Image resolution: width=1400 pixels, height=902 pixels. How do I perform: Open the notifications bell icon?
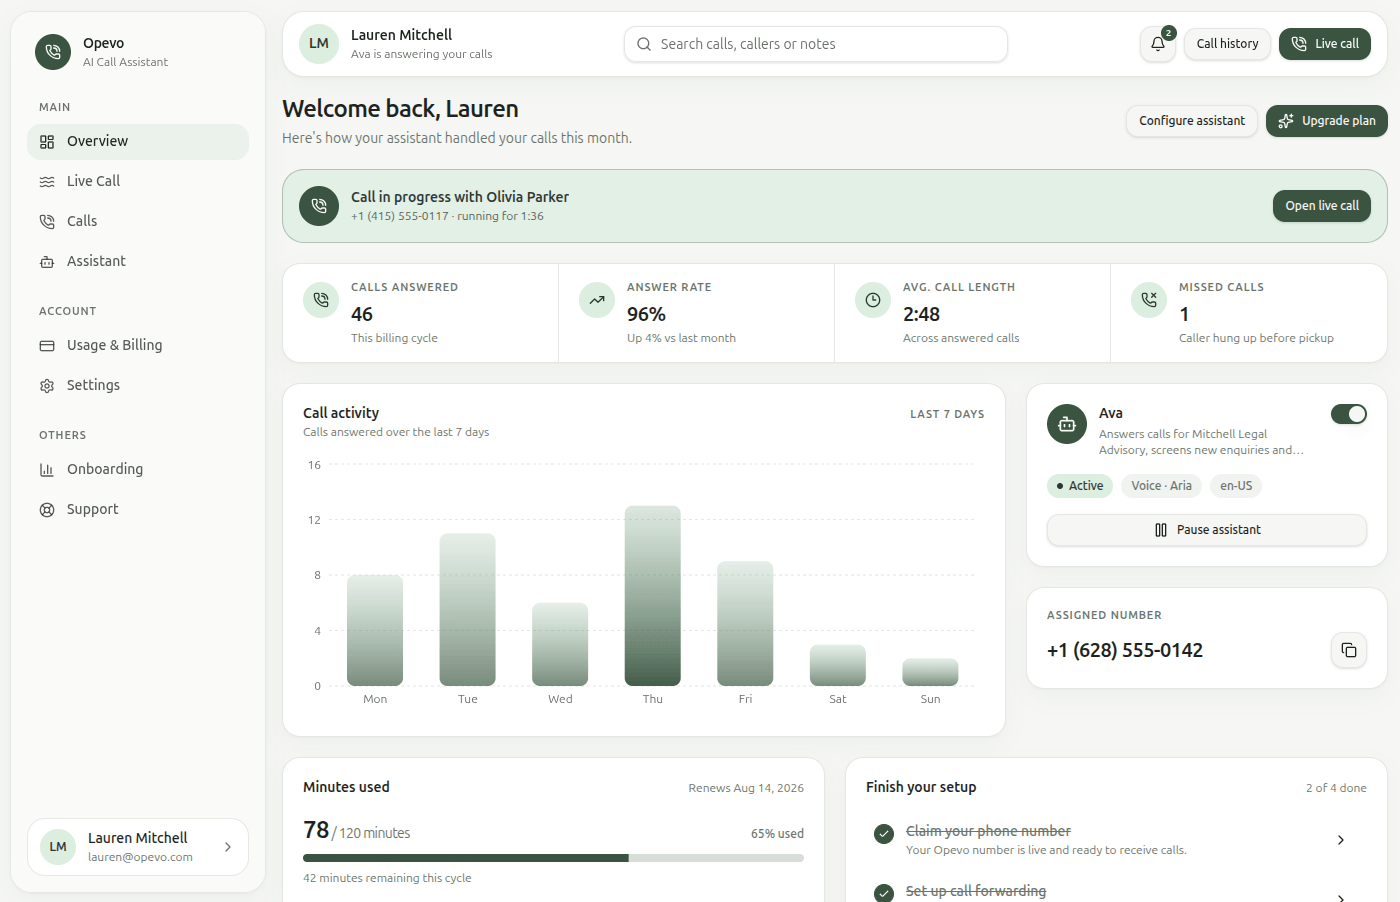click(x=1158, y=44)
